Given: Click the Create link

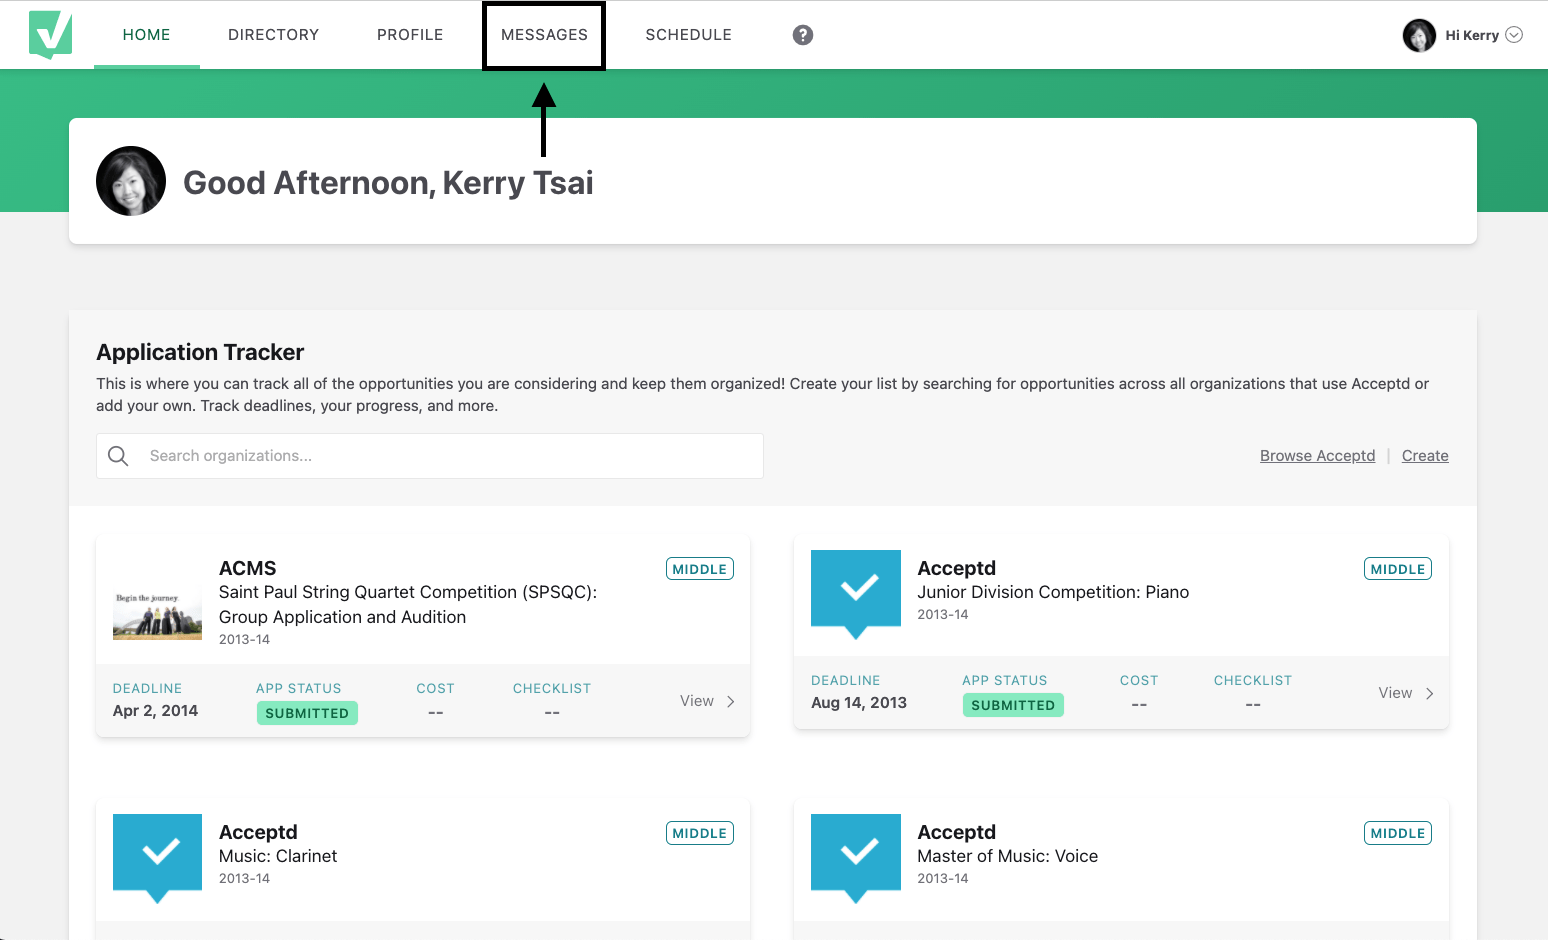Looking at the screenshot, I should [1425, 456].
